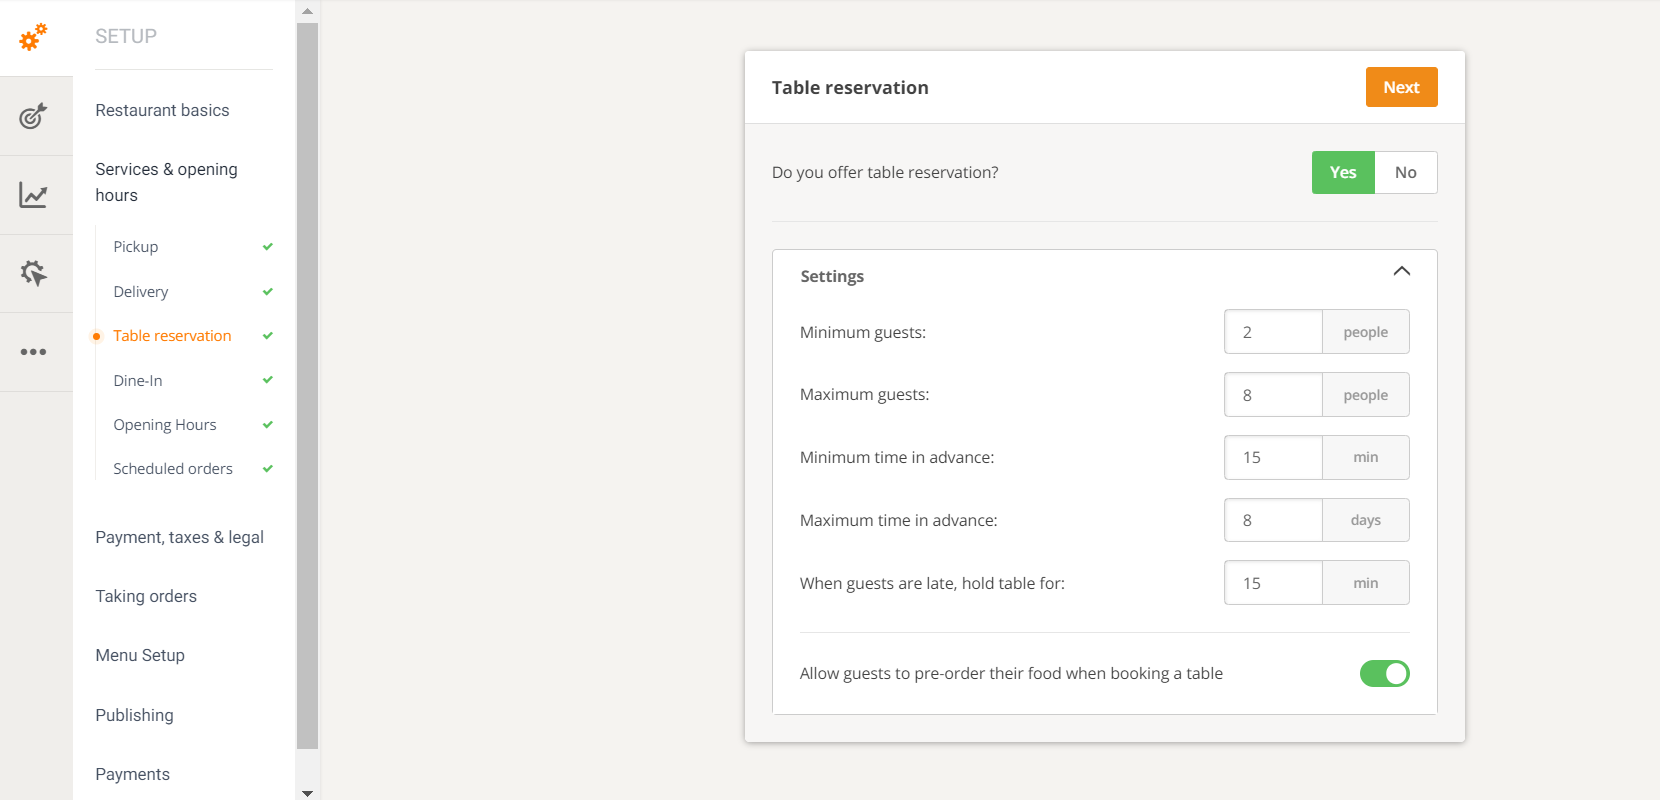Image resolution: width=1660 pixels, height=800 pixels.
Task: Open the Setup gears icon in sidebar
Action: [x=34, y=38]
